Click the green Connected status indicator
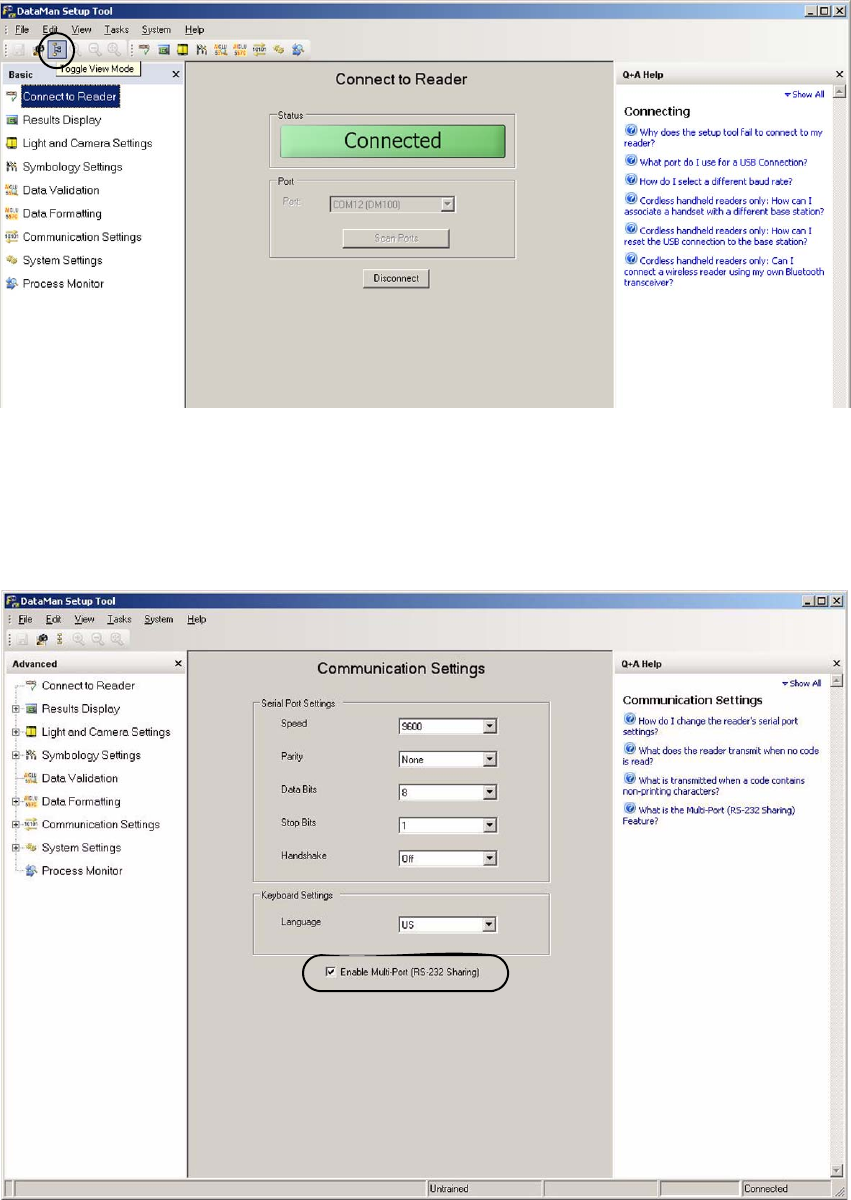 tap(393, 141)
